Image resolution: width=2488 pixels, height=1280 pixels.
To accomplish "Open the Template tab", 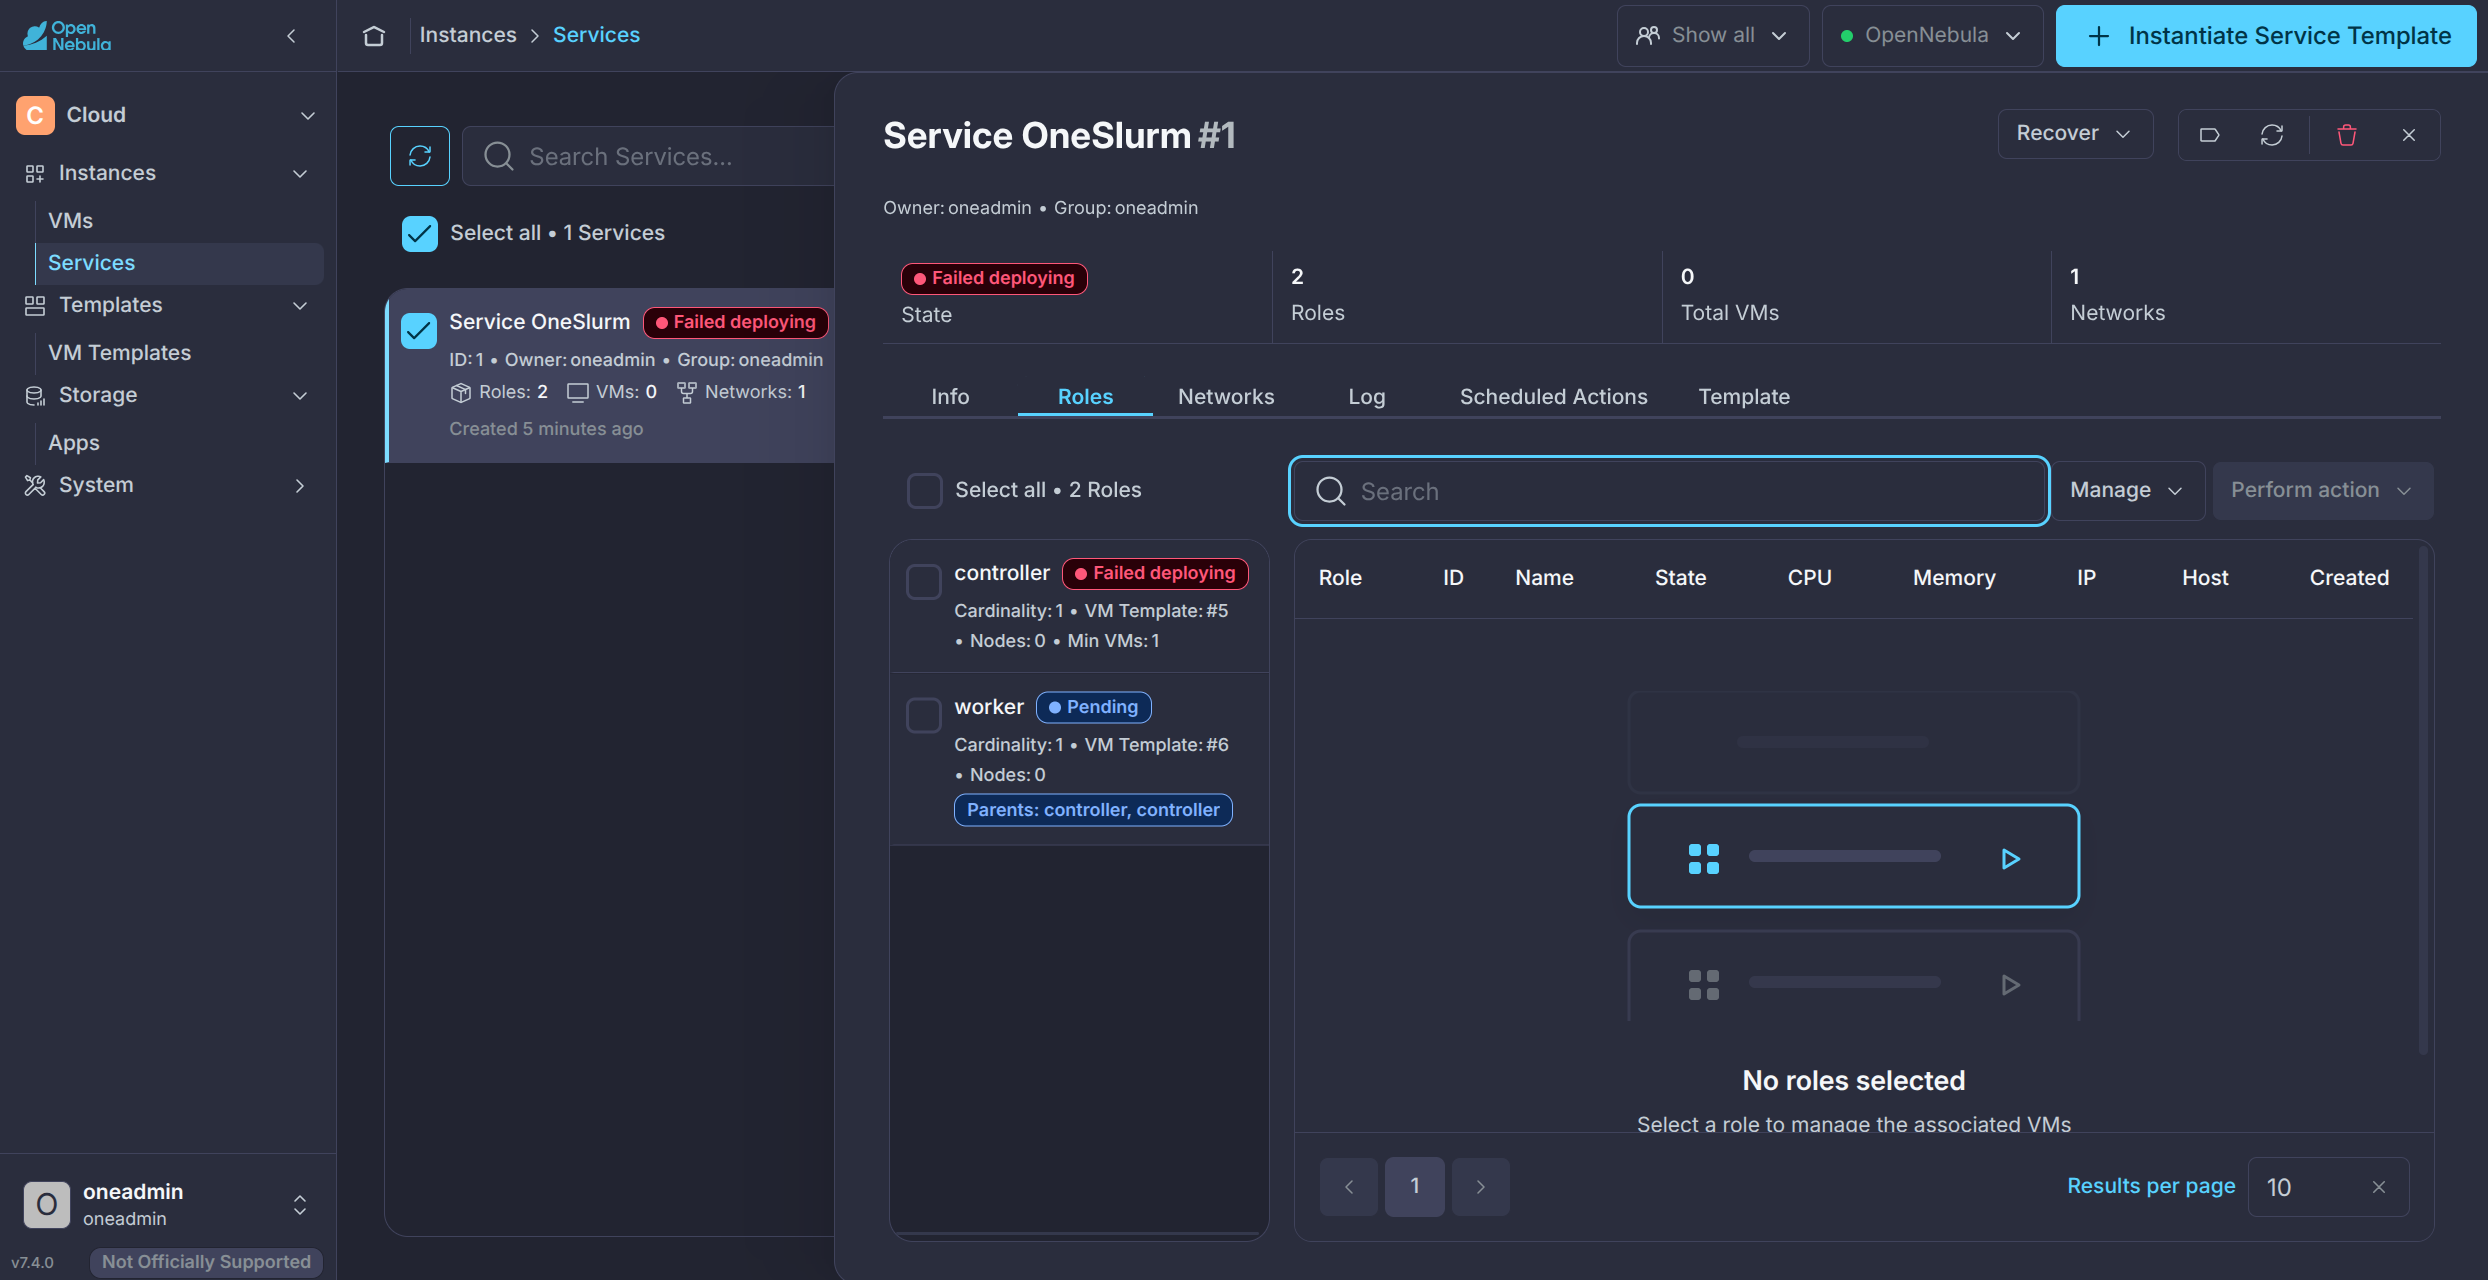I will [x=1744, y=397].
